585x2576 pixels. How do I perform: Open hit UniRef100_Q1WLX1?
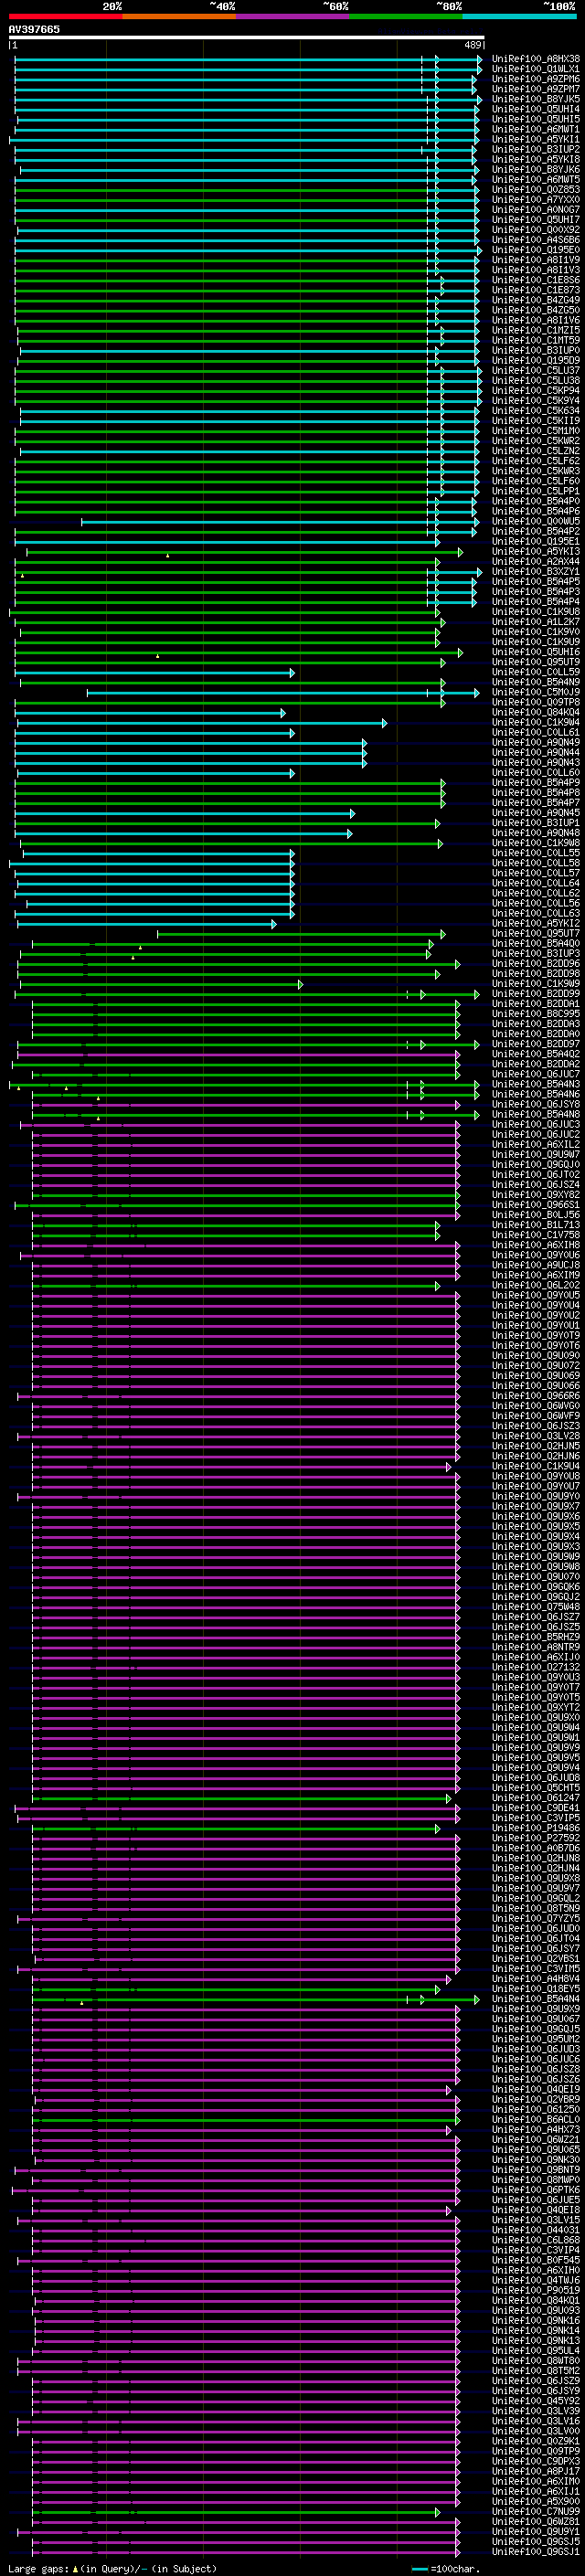click(x=536, y=69)
